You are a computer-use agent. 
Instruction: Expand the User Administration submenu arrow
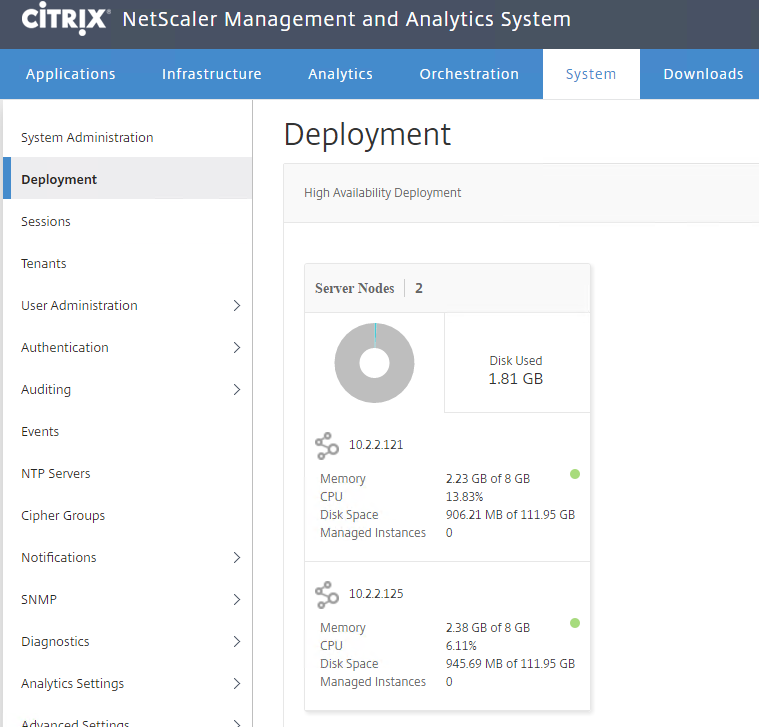(x=237, y=305)
